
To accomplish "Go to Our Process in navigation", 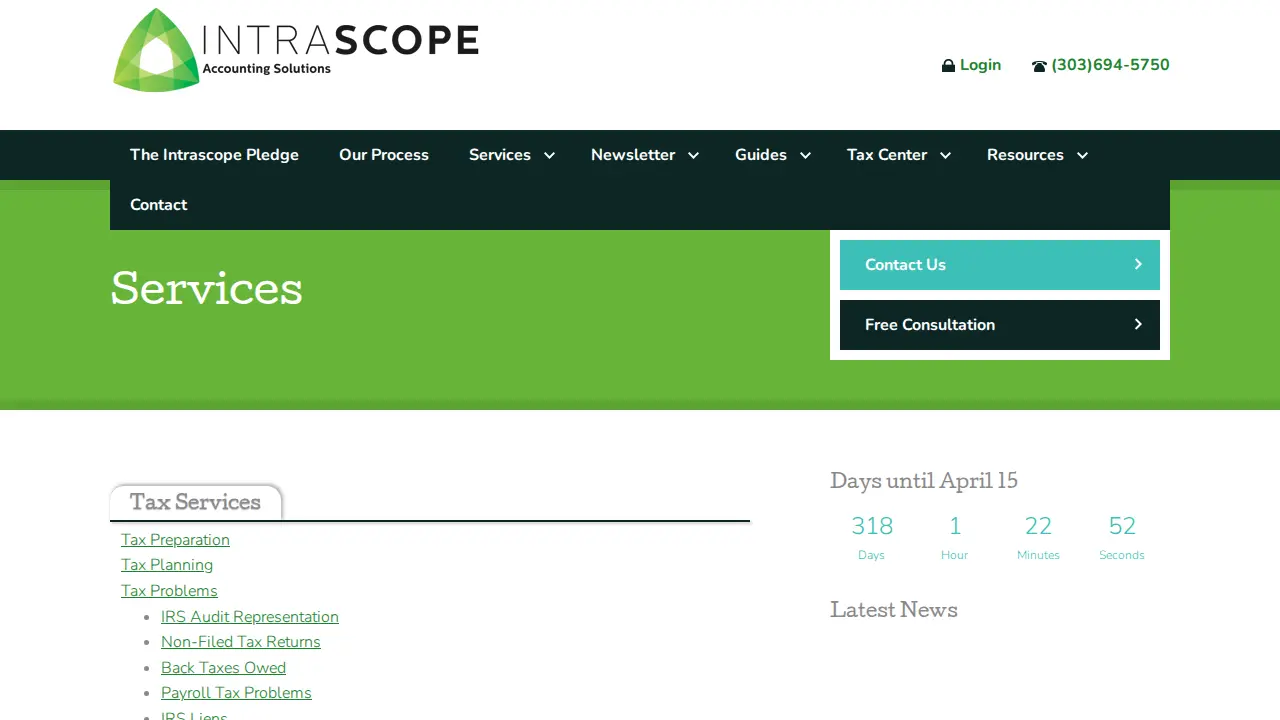I will (x=384, y=155).
